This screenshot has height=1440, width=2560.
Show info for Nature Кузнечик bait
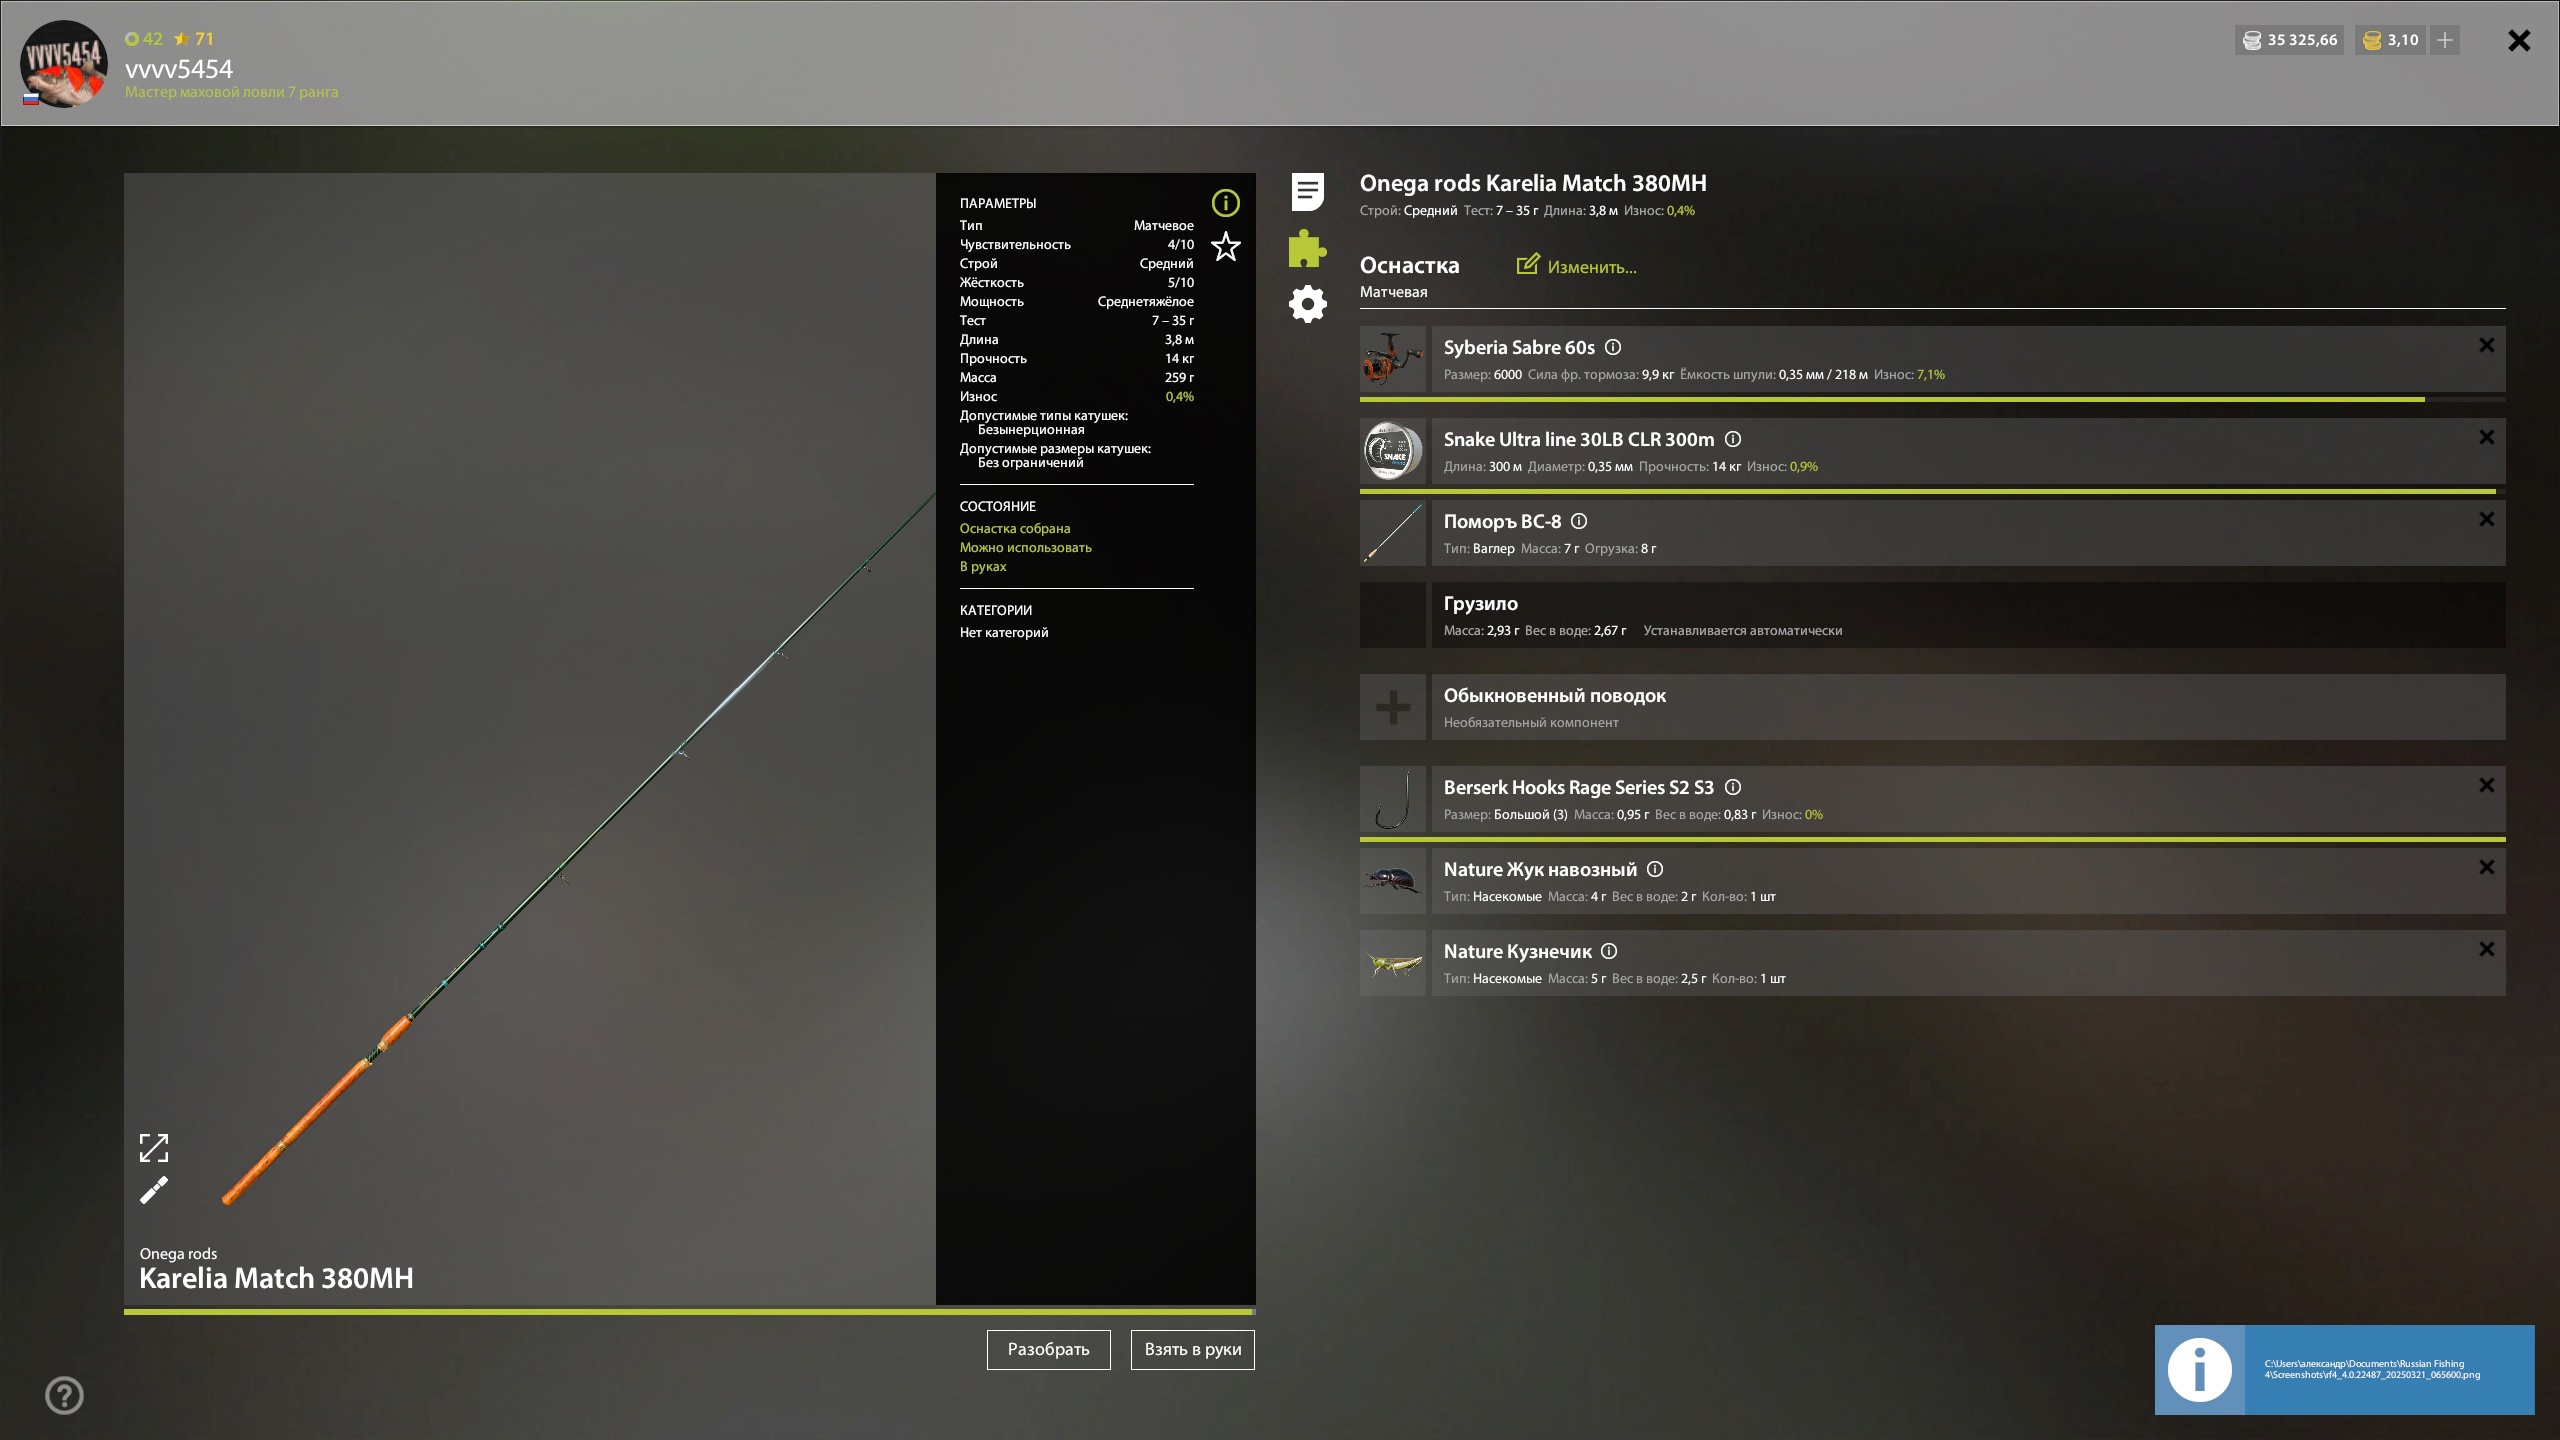click(x=1609, y=951)
